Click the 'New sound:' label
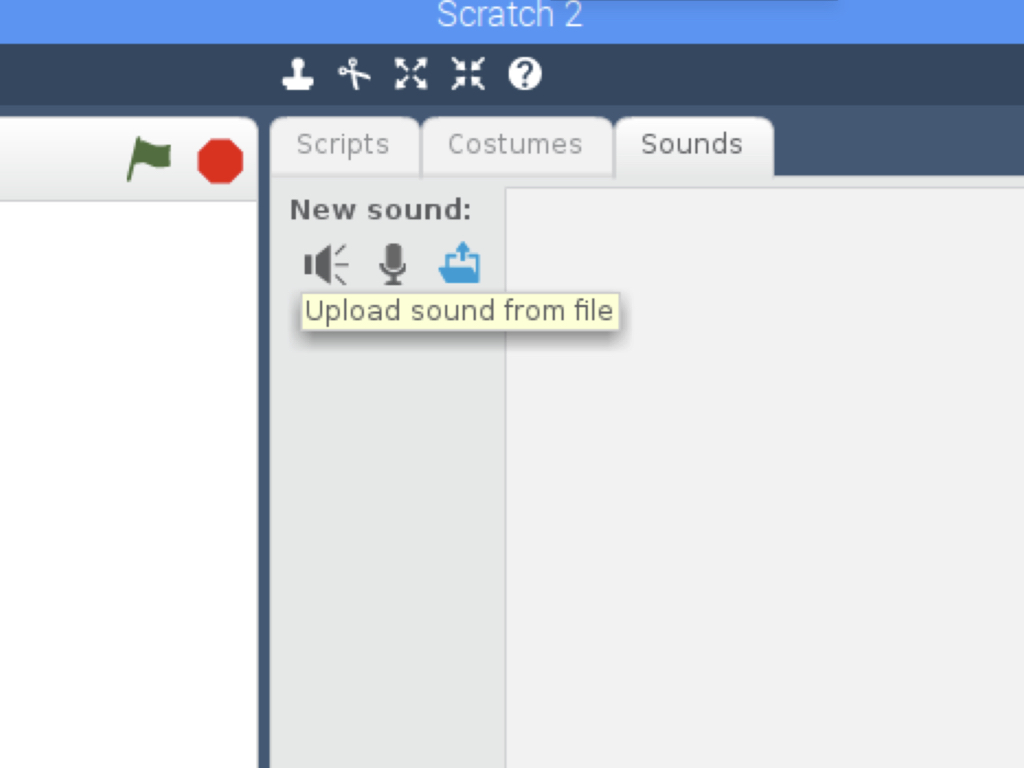 (x=381, y=210)
